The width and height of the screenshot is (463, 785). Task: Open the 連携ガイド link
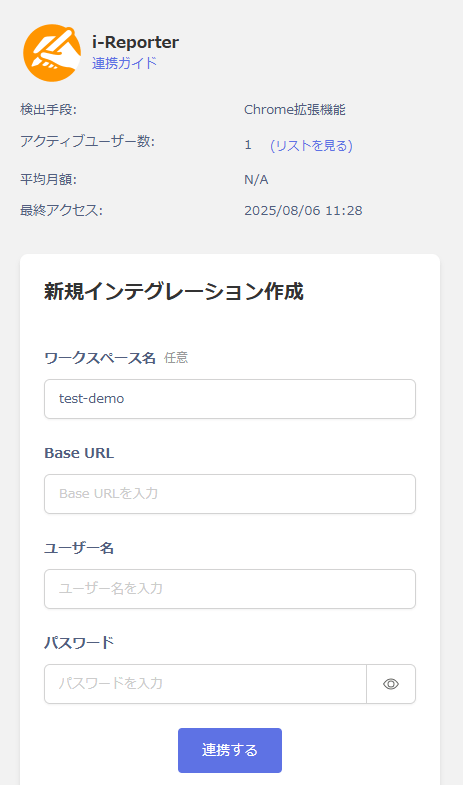pyautogui.click(x=124, y=63)
